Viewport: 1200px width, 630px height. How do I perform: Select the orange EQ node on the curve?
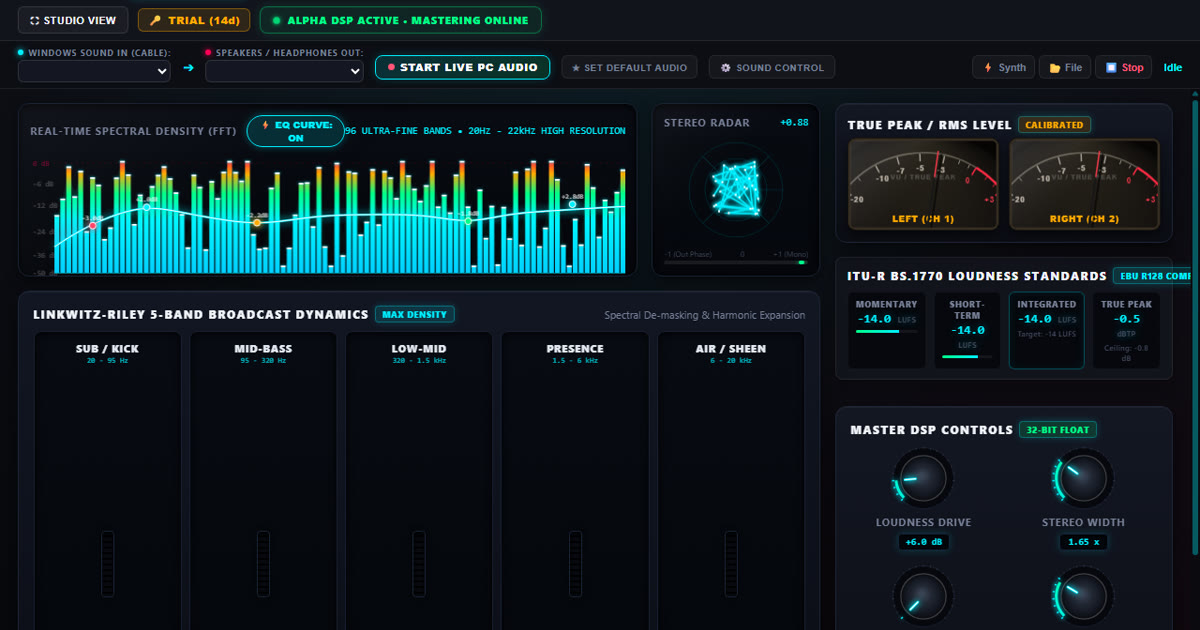click(x=257, y=223)
